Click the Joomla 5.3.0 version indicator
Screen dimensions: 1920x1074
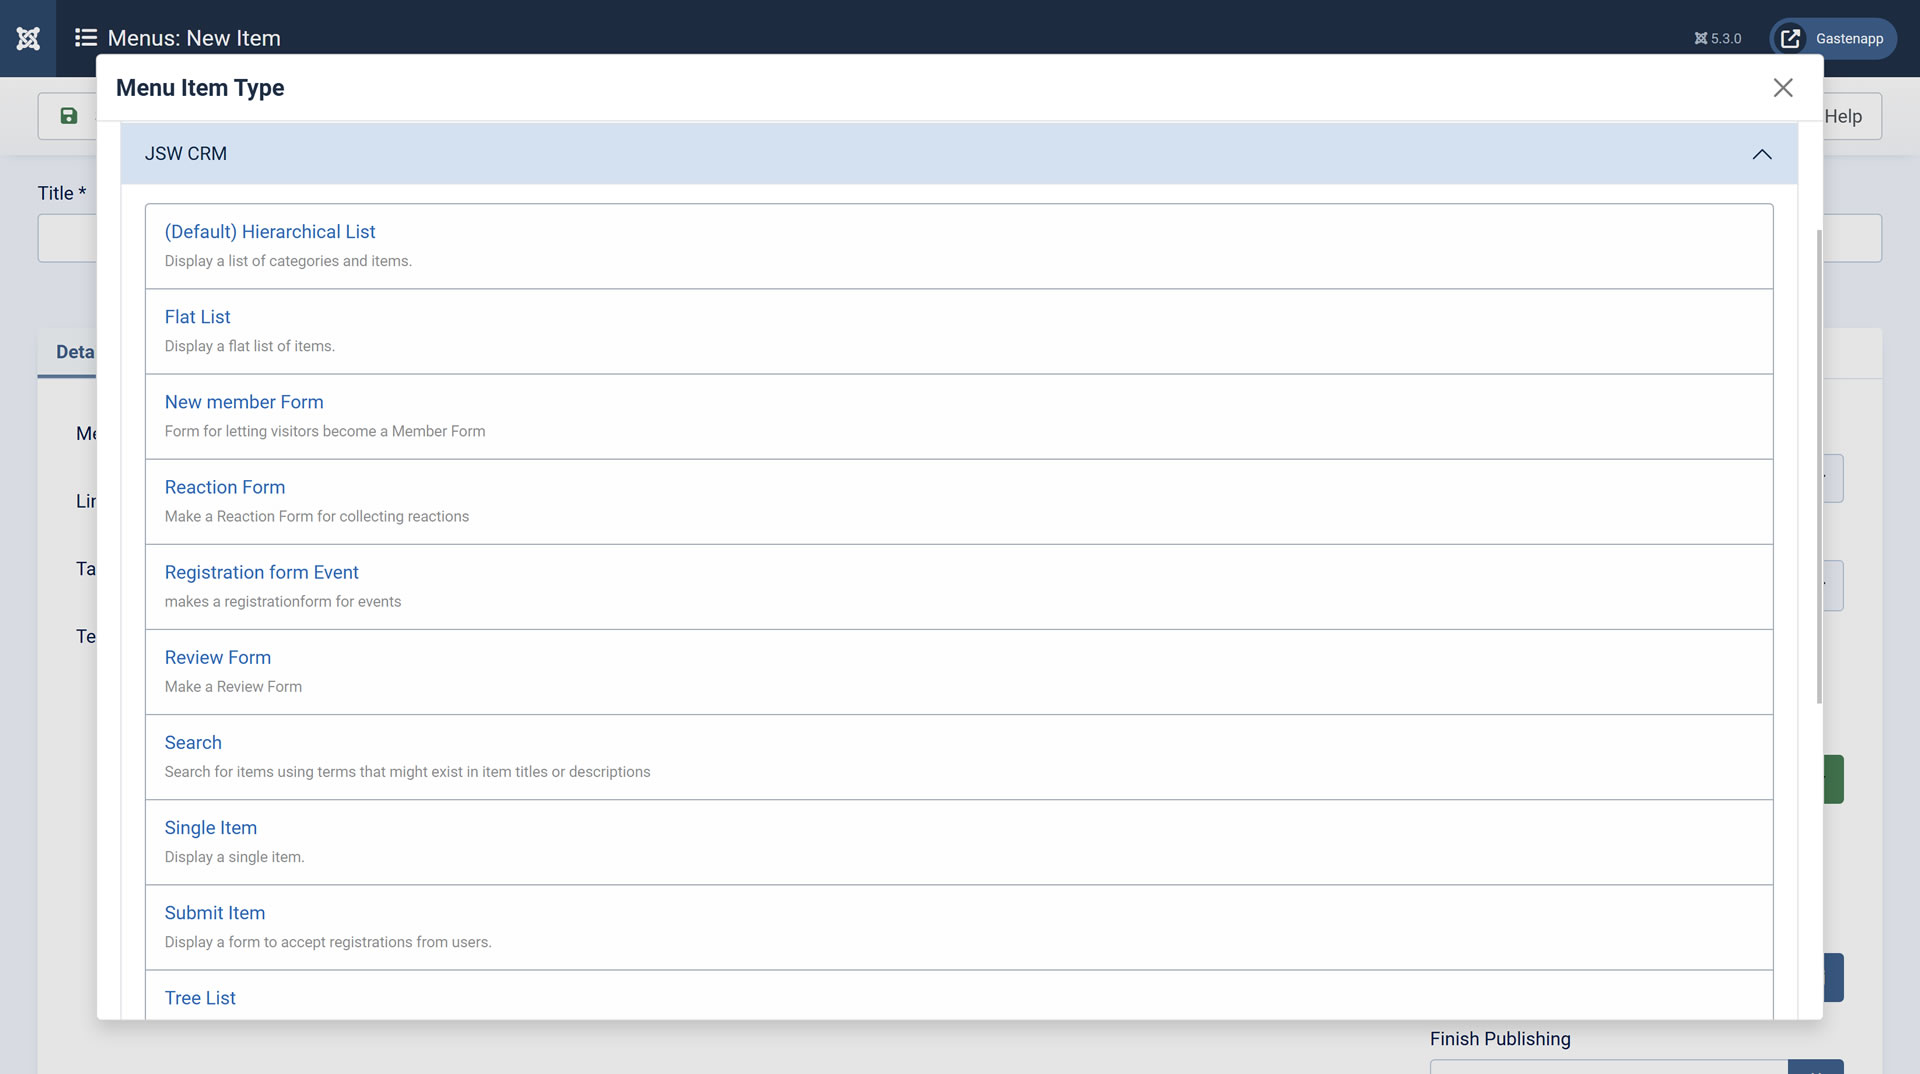click(1717, 38)
